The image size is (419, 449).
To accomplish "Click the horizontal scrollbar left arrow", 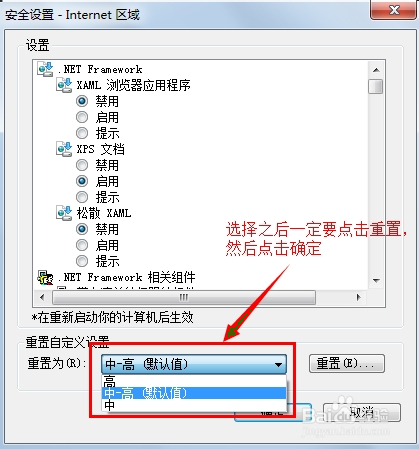I will coord(42,297).
